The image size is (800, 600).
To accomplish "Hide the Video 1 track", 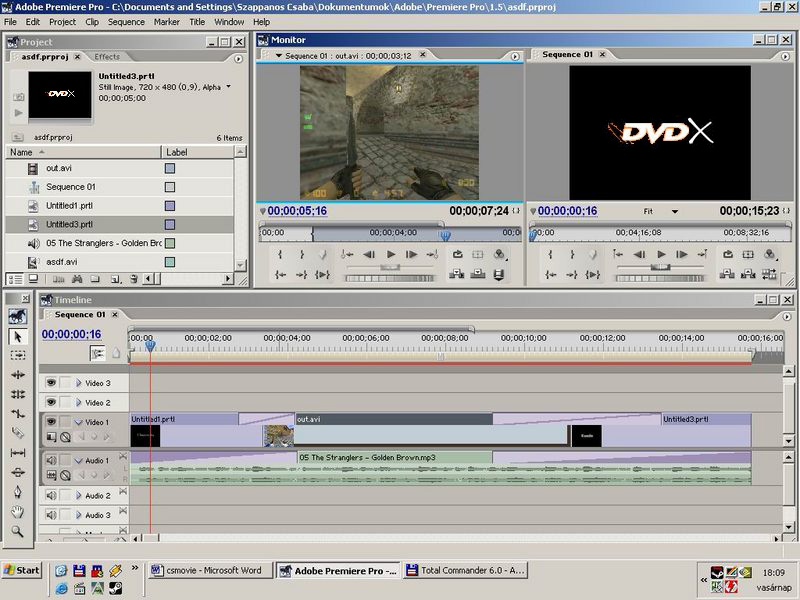I will coord(51,422).
